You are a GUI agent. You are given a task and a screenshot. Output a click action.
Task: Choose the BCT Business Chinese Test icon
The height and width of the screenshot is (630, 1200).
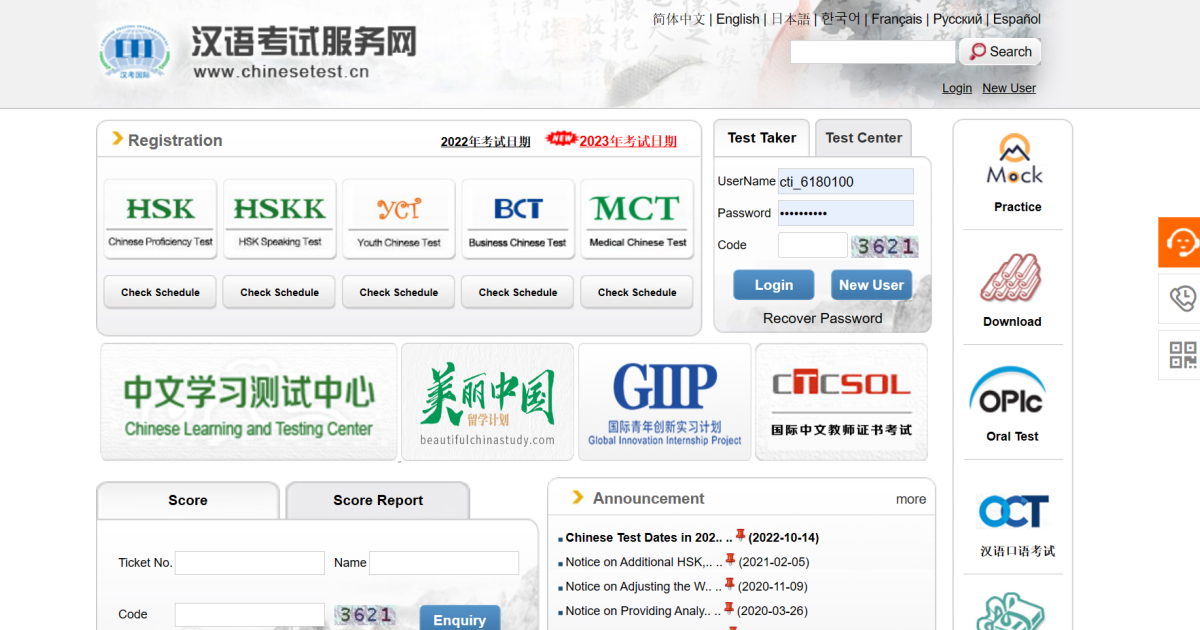pos(517,219)
